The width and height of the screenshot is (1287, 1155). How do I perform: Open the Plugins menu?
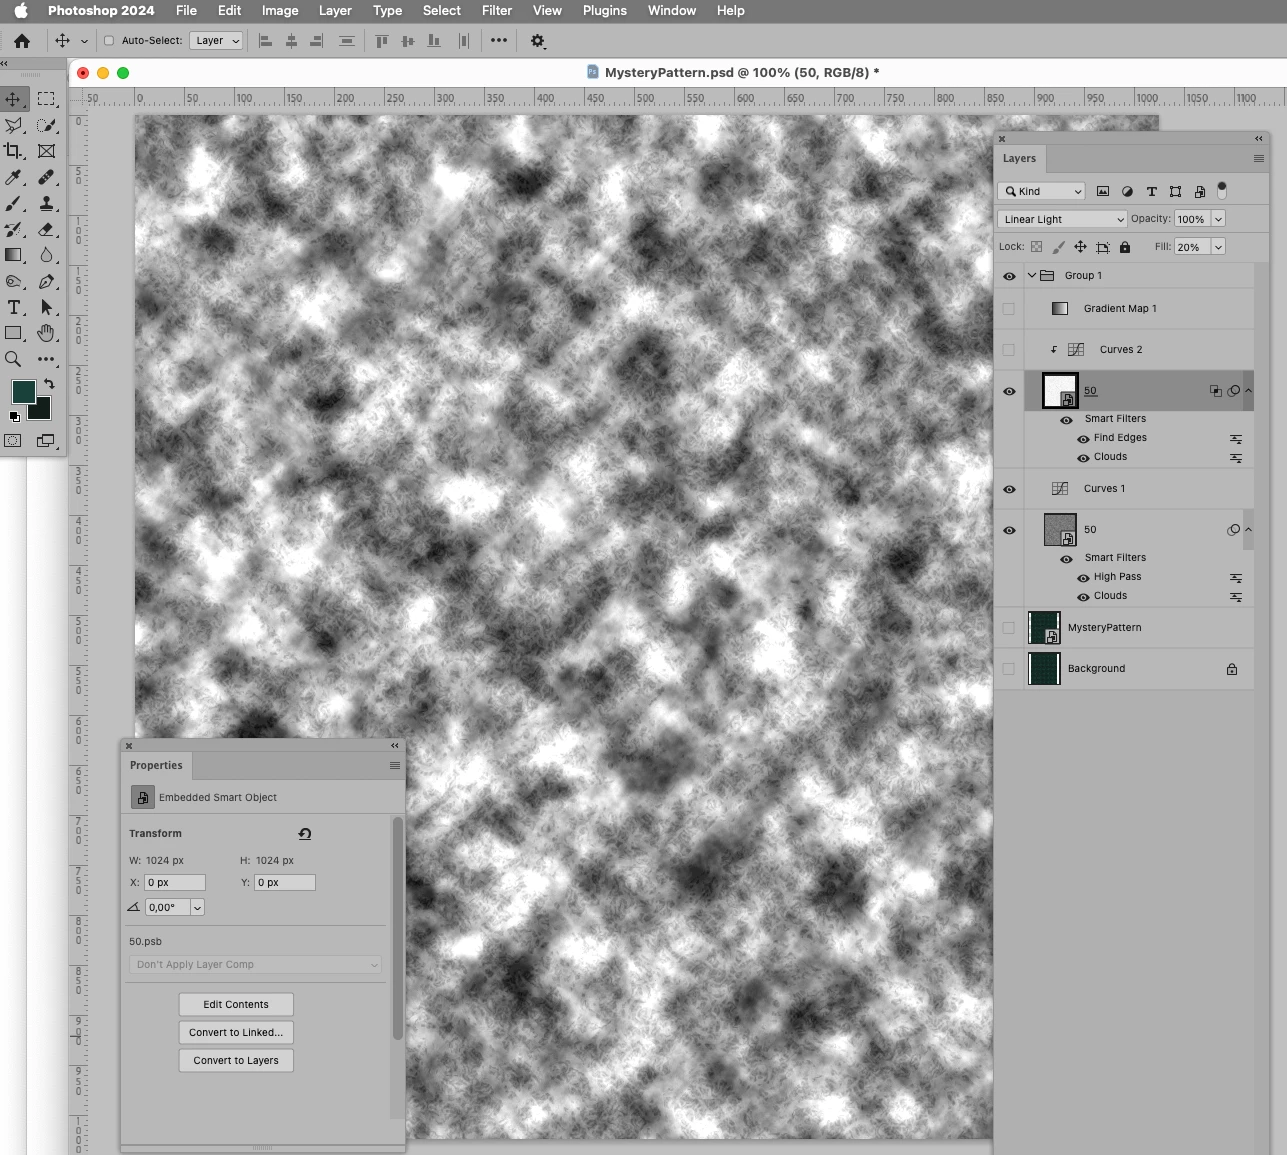point(605,10)
